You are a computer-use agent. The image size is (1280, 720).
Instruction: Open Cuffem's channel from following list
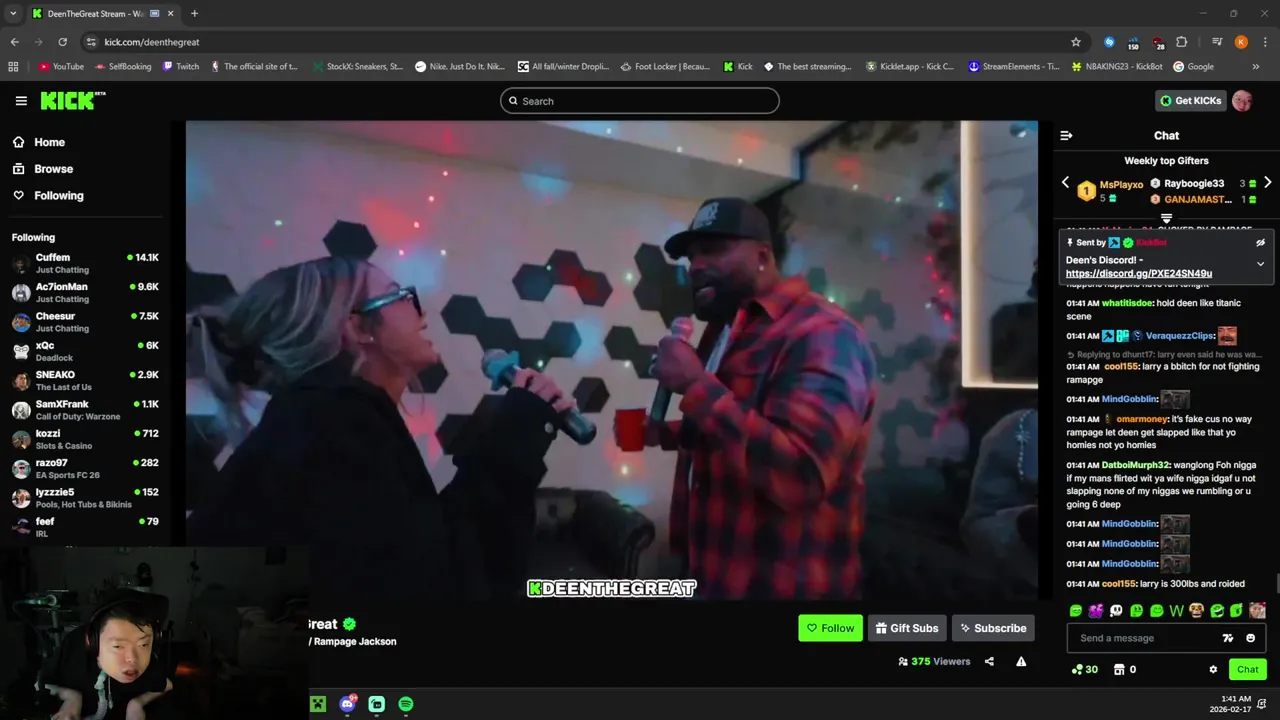click(85, 263)
